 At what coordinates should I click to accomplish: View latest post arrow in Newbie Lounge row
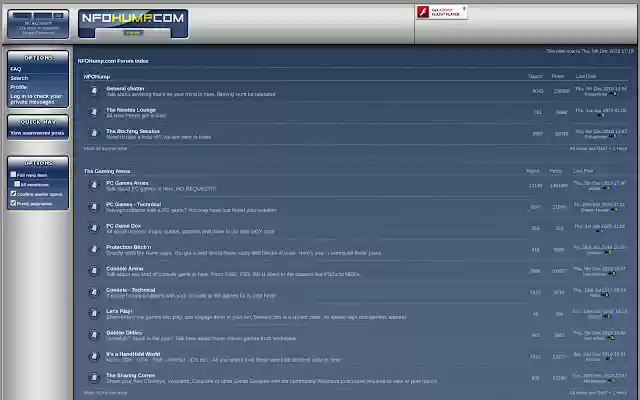pyautogui.click(x=600, y=116)
